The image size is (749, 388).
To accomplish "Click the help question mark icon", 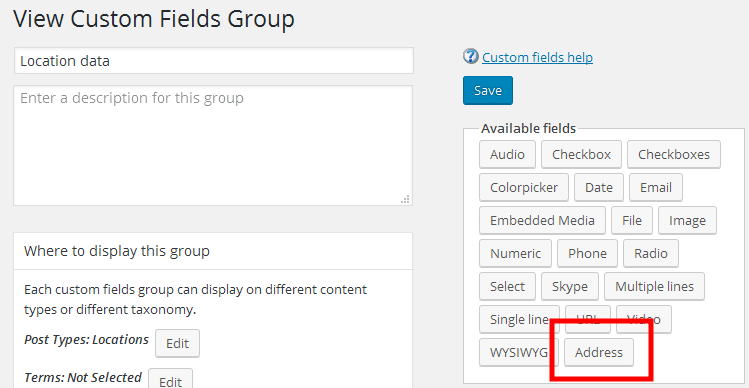I will (x=471, y=56).
